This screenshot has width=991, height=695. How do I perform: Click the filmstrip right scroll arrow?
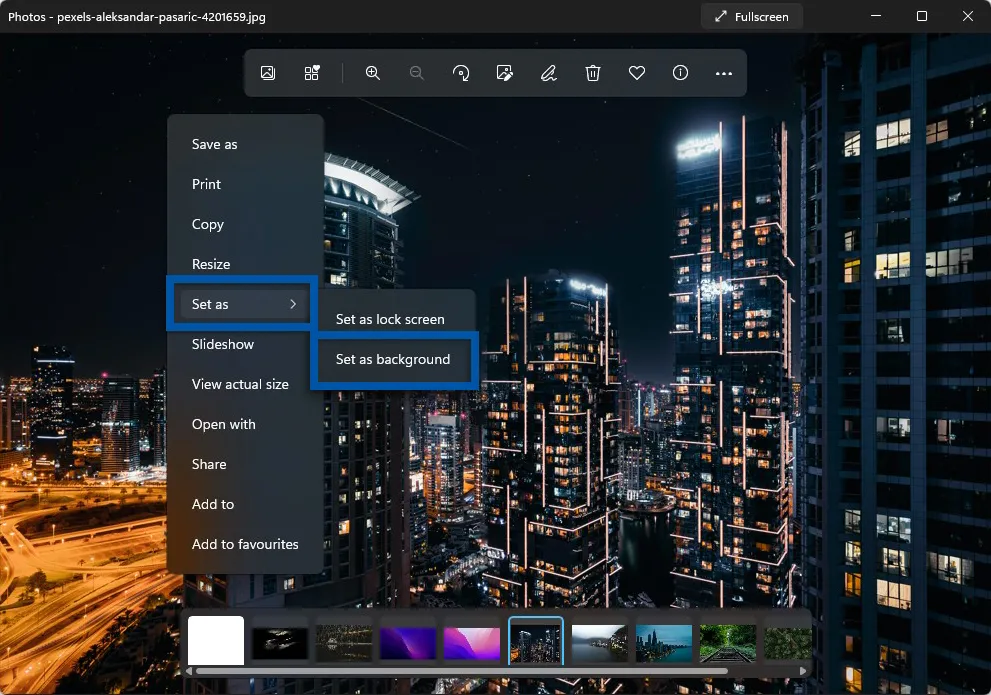[803, 671]
